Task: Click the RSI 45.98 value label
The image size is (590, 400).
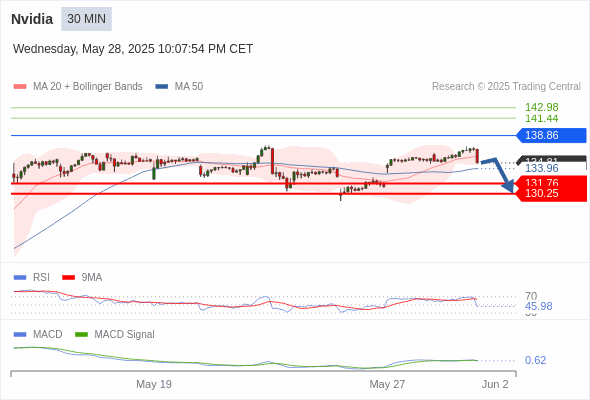Action: click(x=538, y=306)
